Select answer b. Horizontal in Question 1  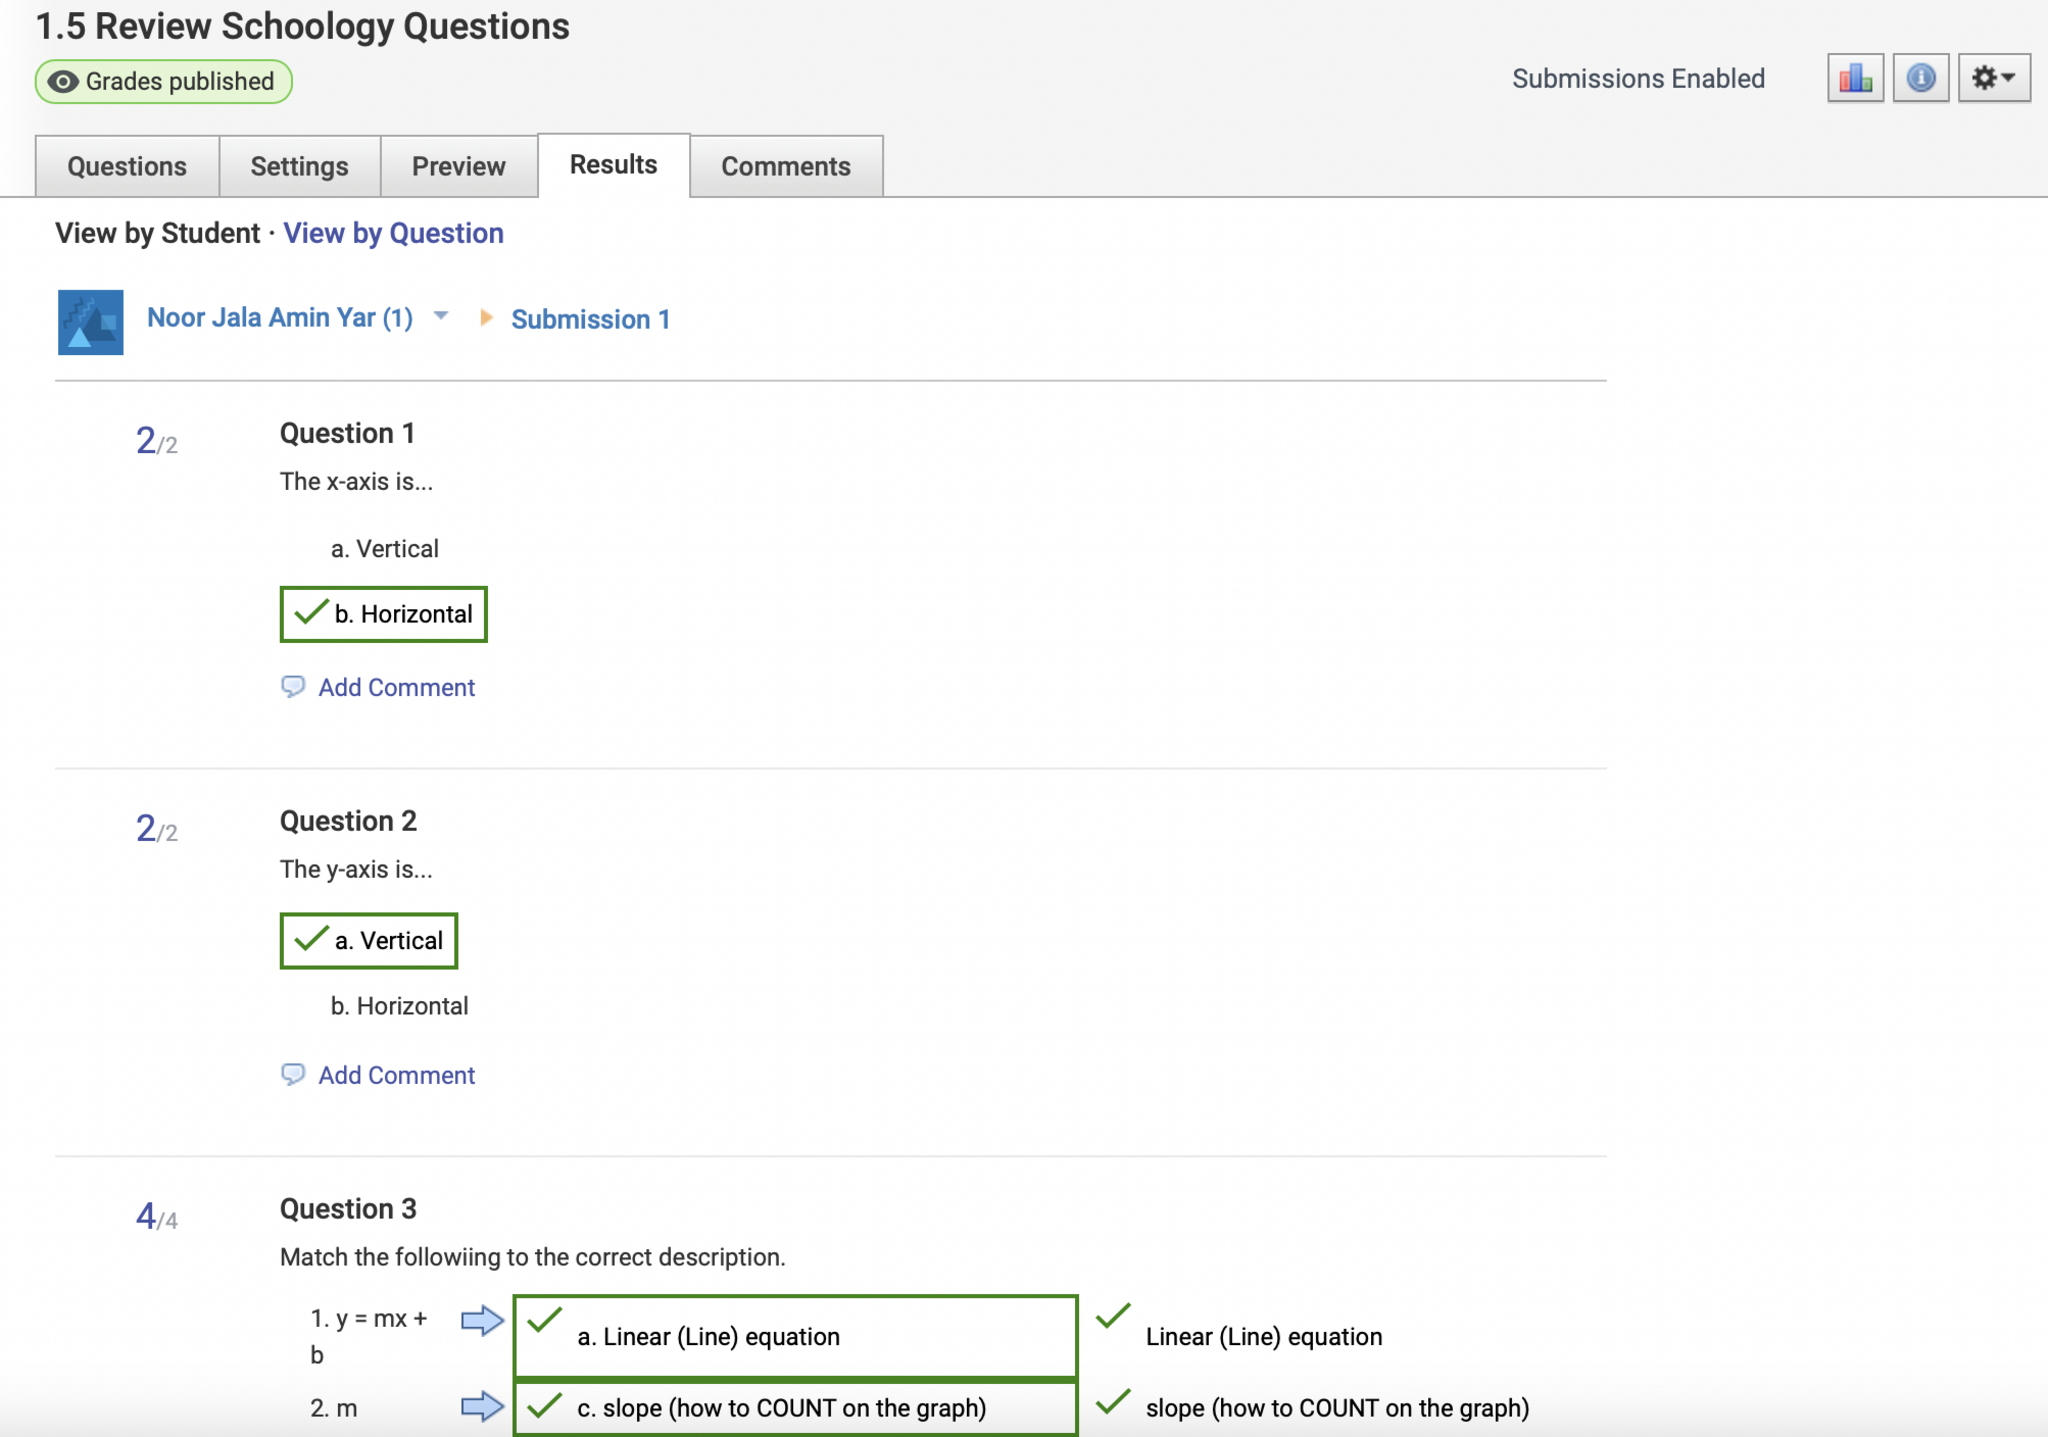384,614
